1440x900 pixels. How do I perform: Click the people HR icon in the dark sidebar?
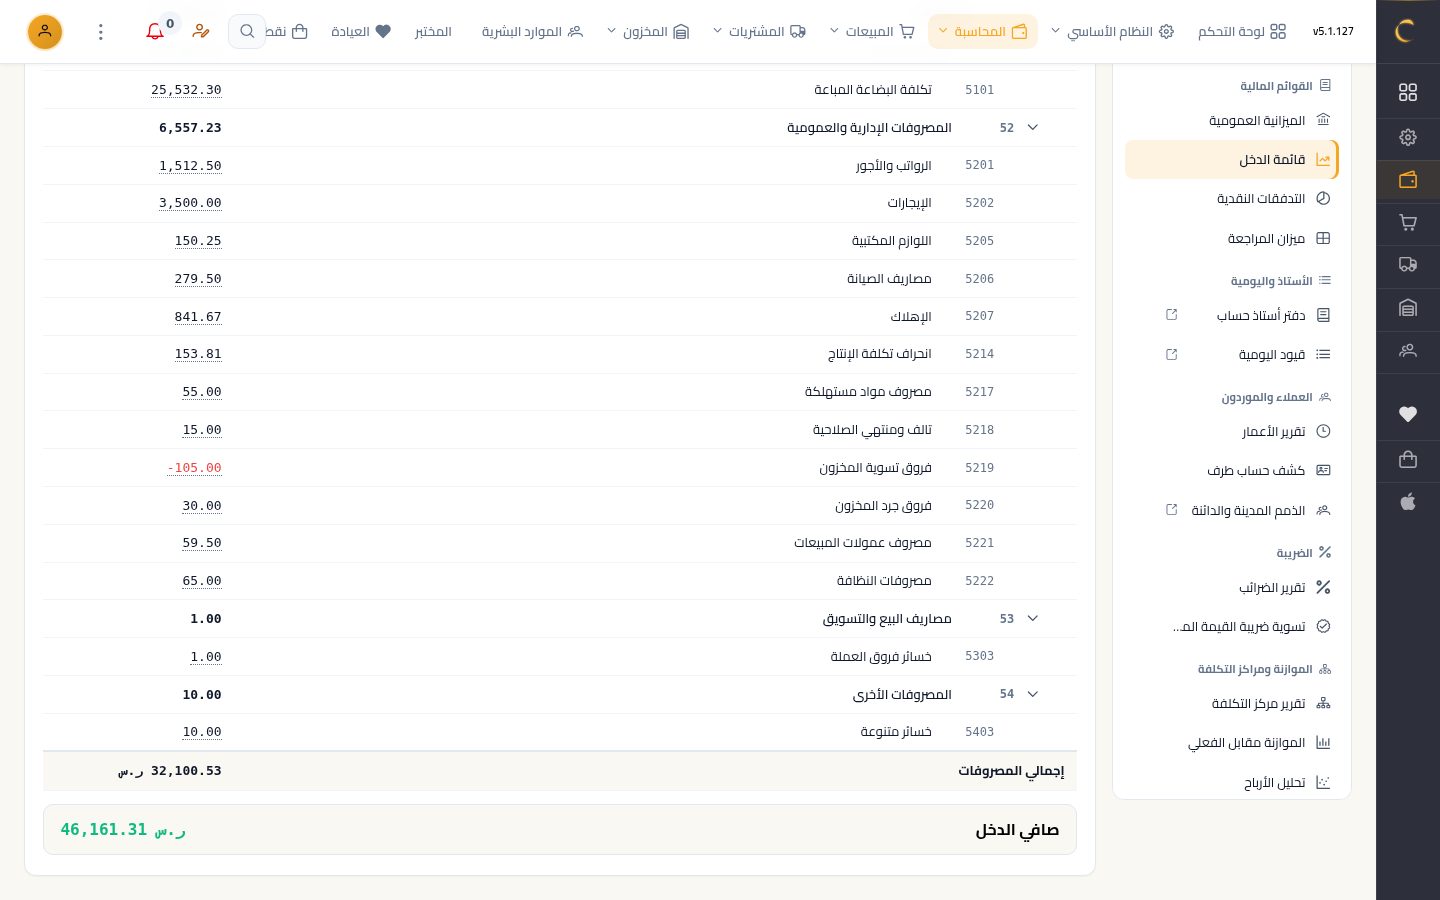coord(1408,351)
